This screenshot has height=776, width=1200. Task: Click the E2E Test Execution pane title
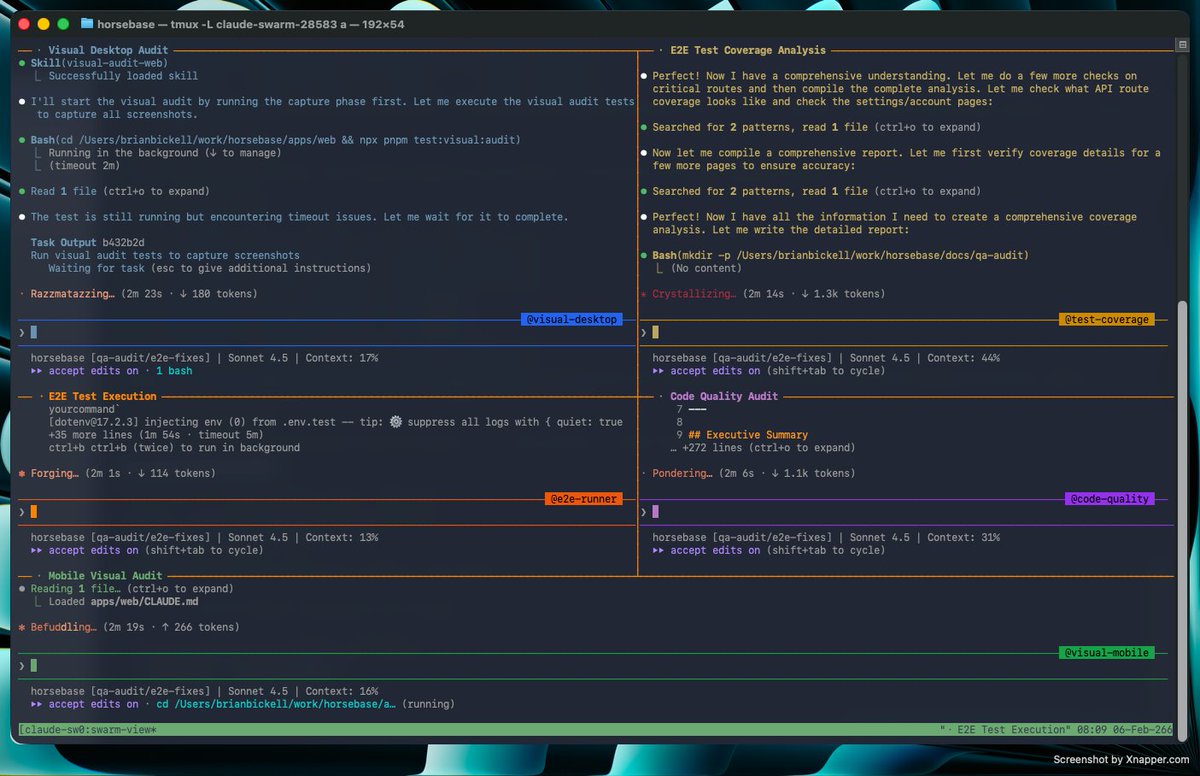(x=102, y=396)
